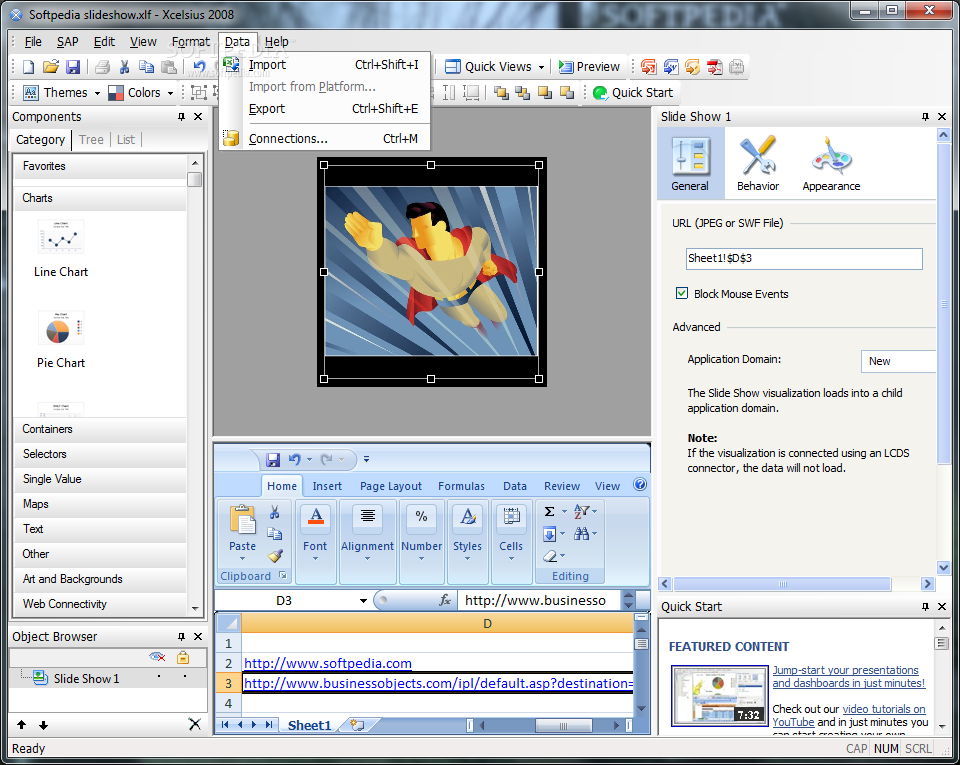This screenshot has width=960, height=765.
Task: Open the File menu
Action: (x=33, y=42)
